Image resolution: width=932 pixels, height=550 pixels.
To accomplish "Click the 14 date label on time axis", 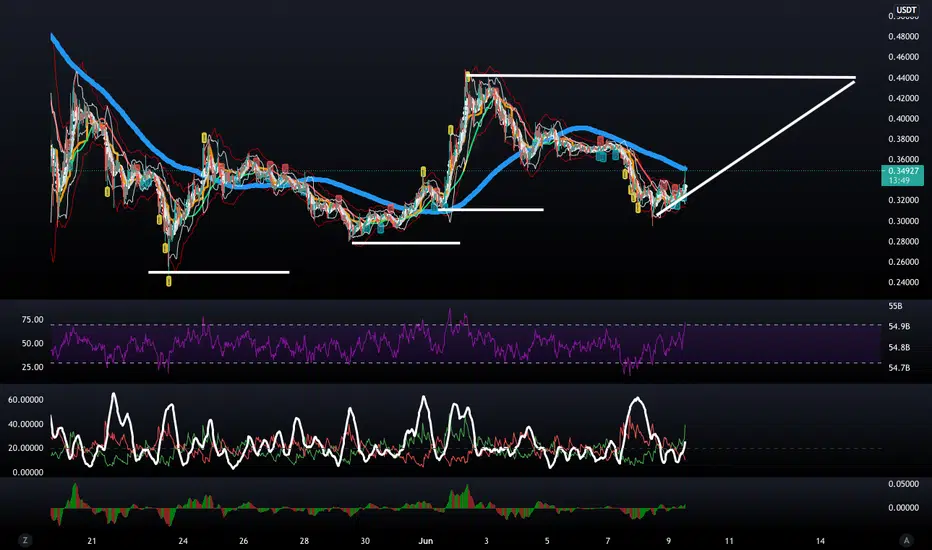I will (x=820, y=541).
